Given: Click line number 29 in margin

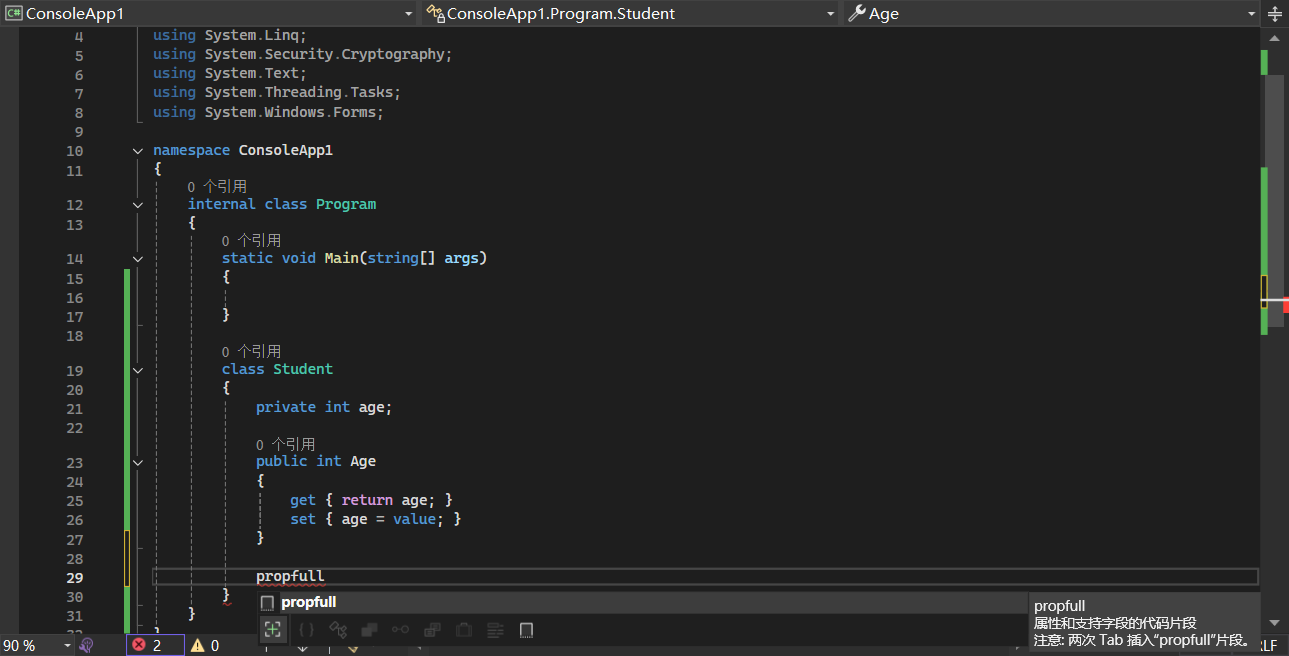Looking at the screenshot, I should 75,578.
